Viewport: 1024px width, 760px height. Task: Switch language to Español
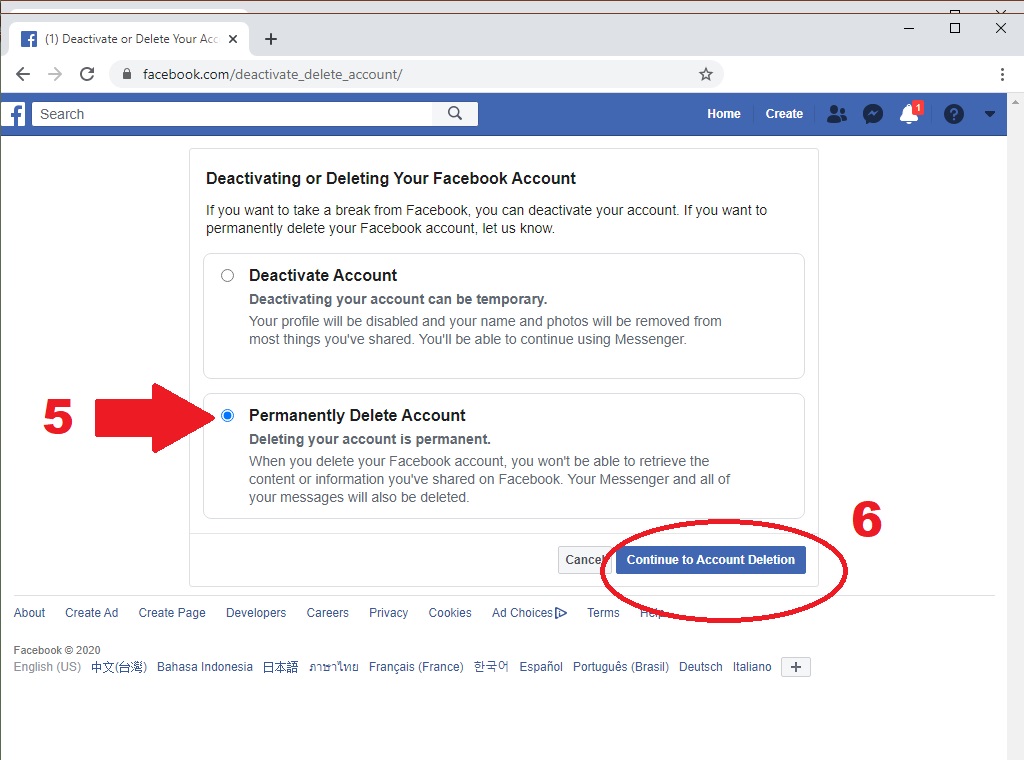pos(541,667)
